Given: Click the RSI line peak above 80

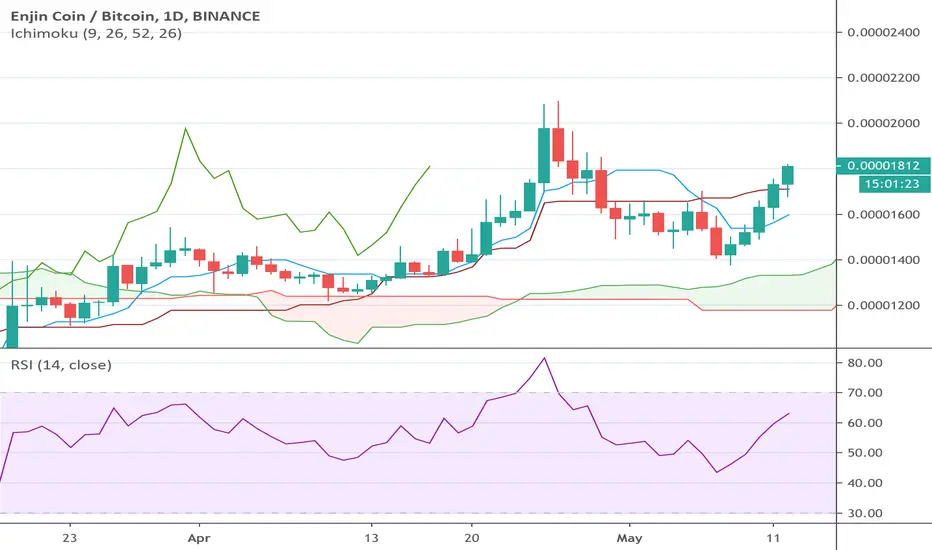Looking at the screenshot, I should [544, 359].
